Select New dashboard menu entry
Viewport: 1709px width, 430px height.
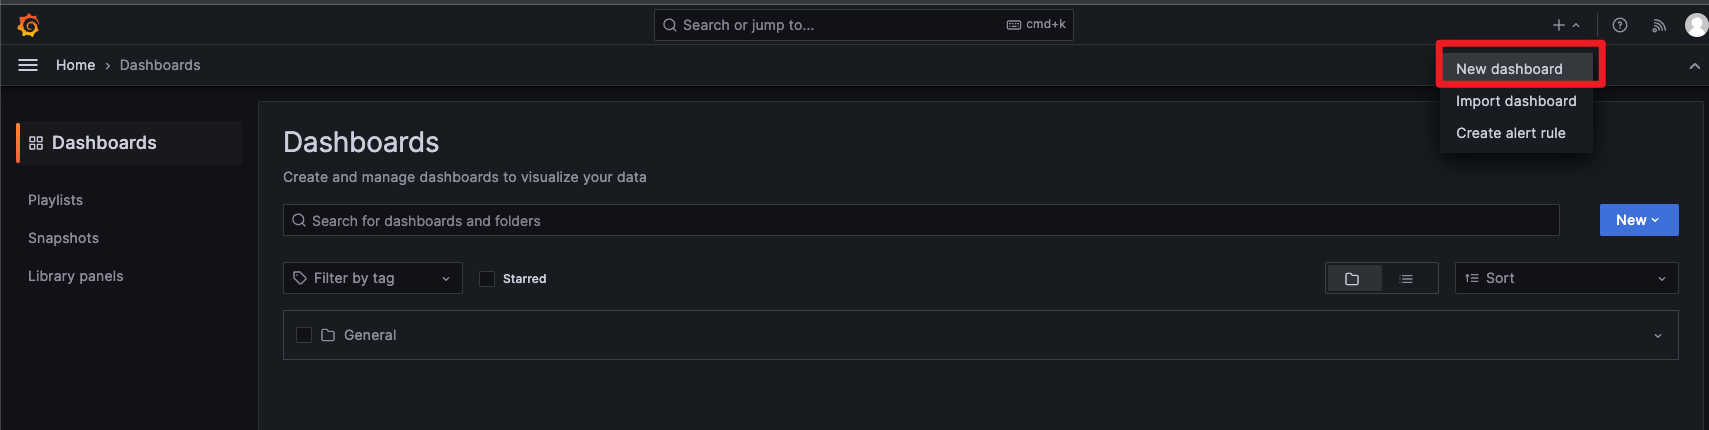click(1509, 69)
